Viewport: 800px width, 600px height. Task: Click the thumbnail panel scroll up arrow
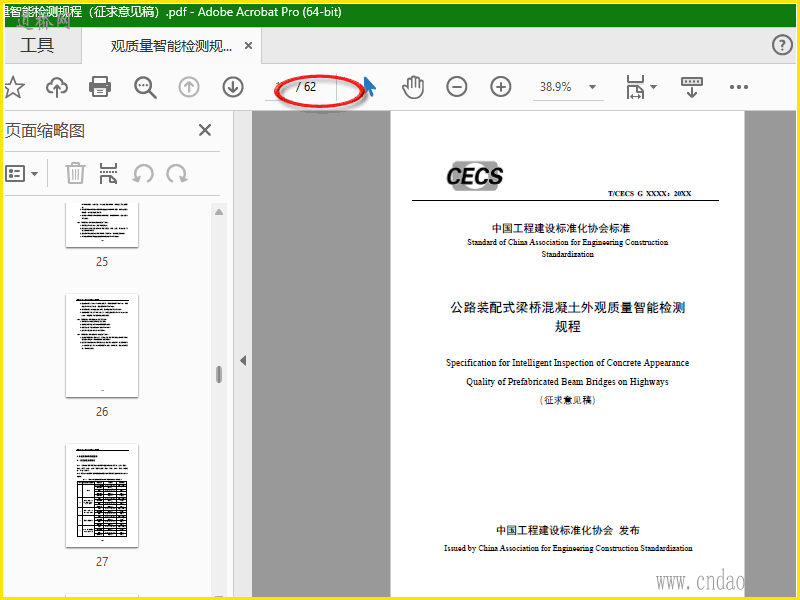click(219, 212)
